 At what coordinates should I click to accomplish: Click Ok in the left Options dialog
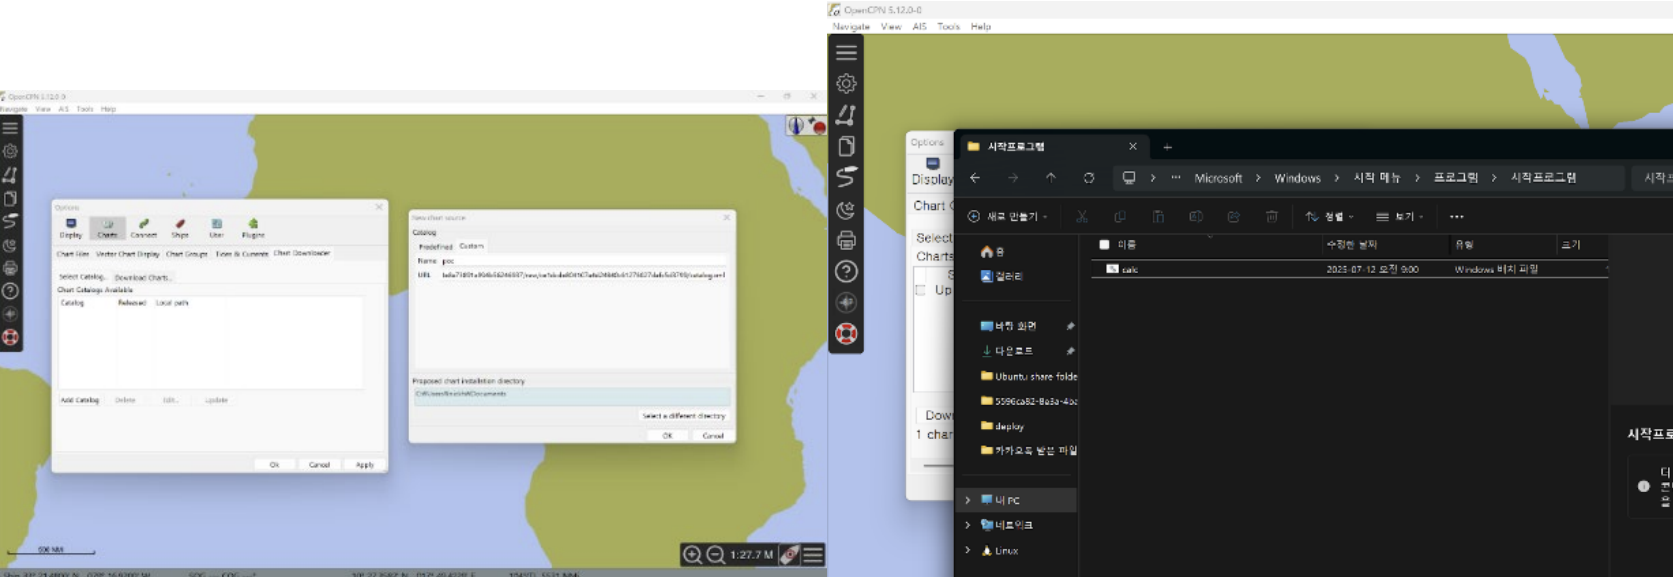274,465
